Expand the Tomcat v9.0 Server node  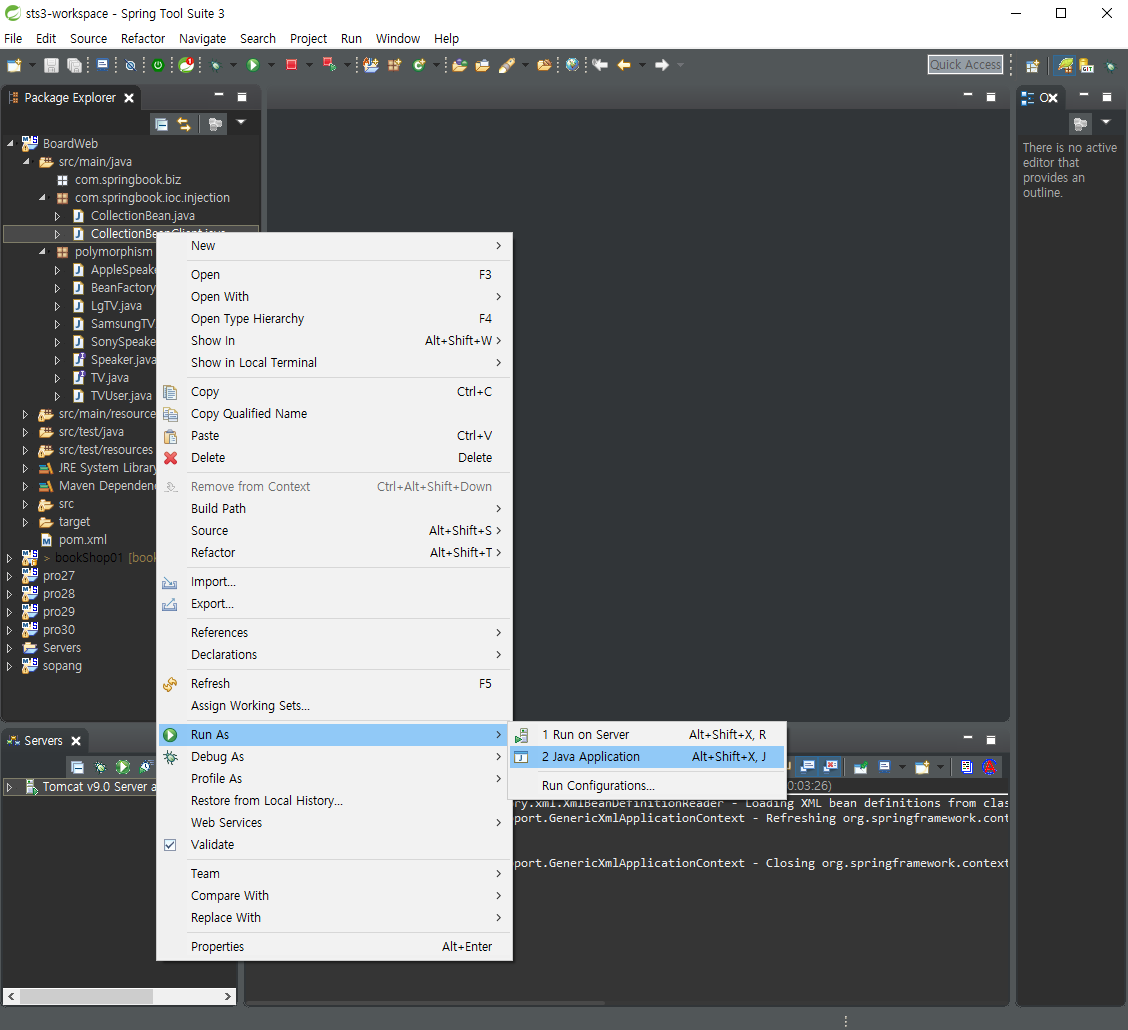click(9, 787)
